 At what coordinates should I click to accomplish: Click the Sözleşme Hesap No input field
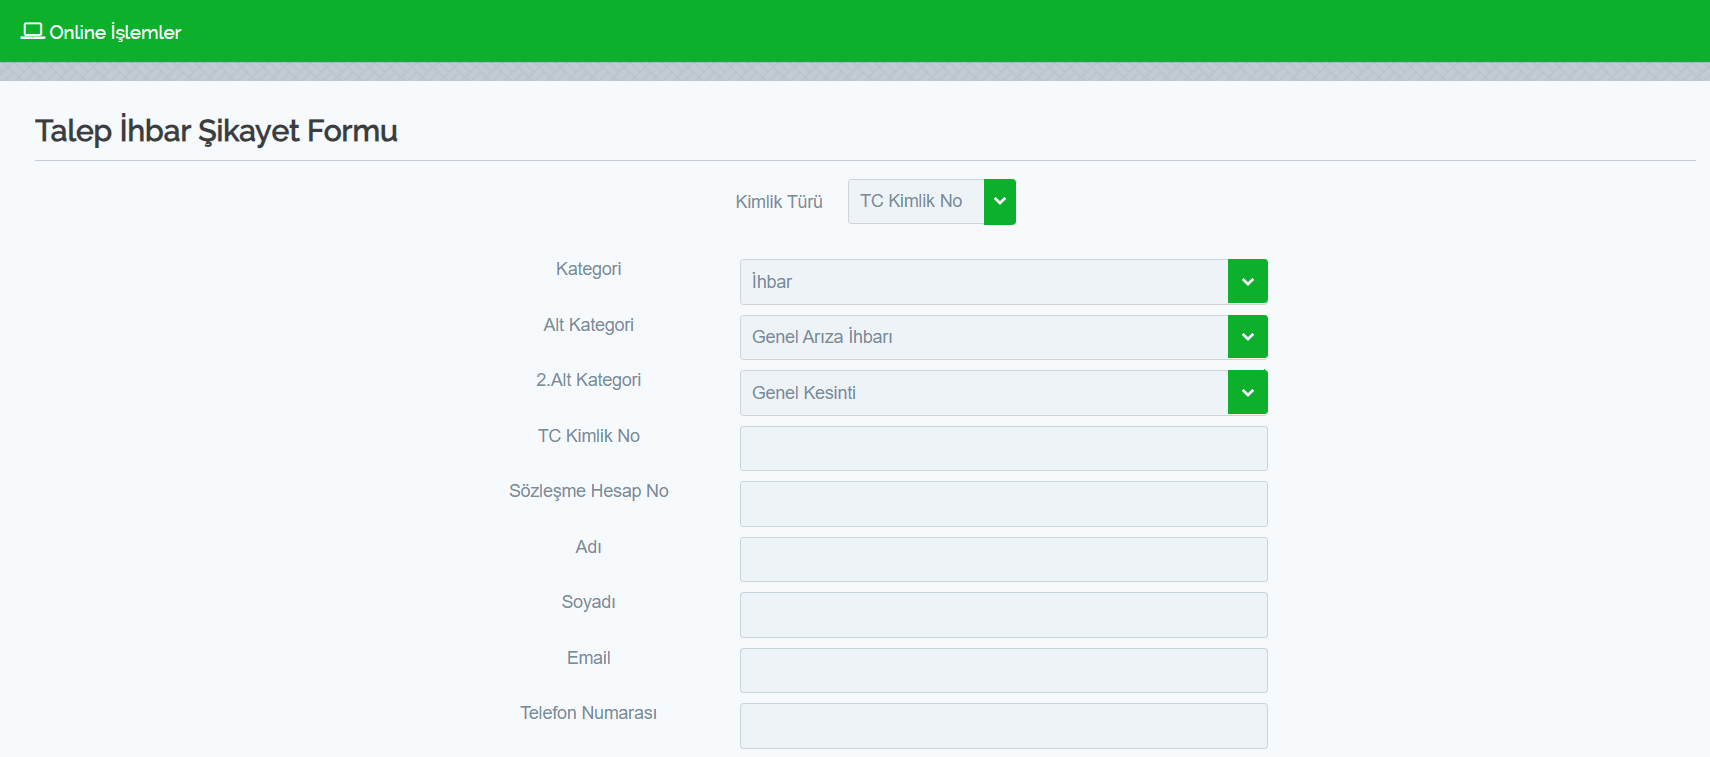(1003, 504)
